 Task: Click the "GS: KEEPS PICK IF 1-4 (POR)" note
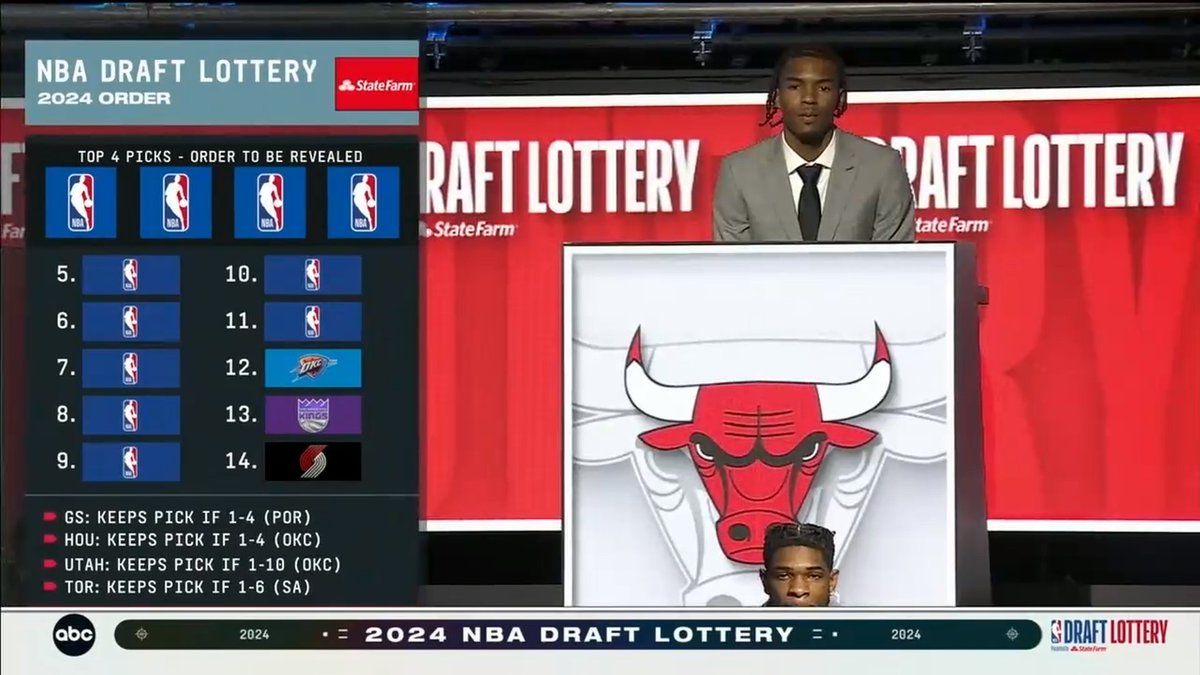point(189,517)
